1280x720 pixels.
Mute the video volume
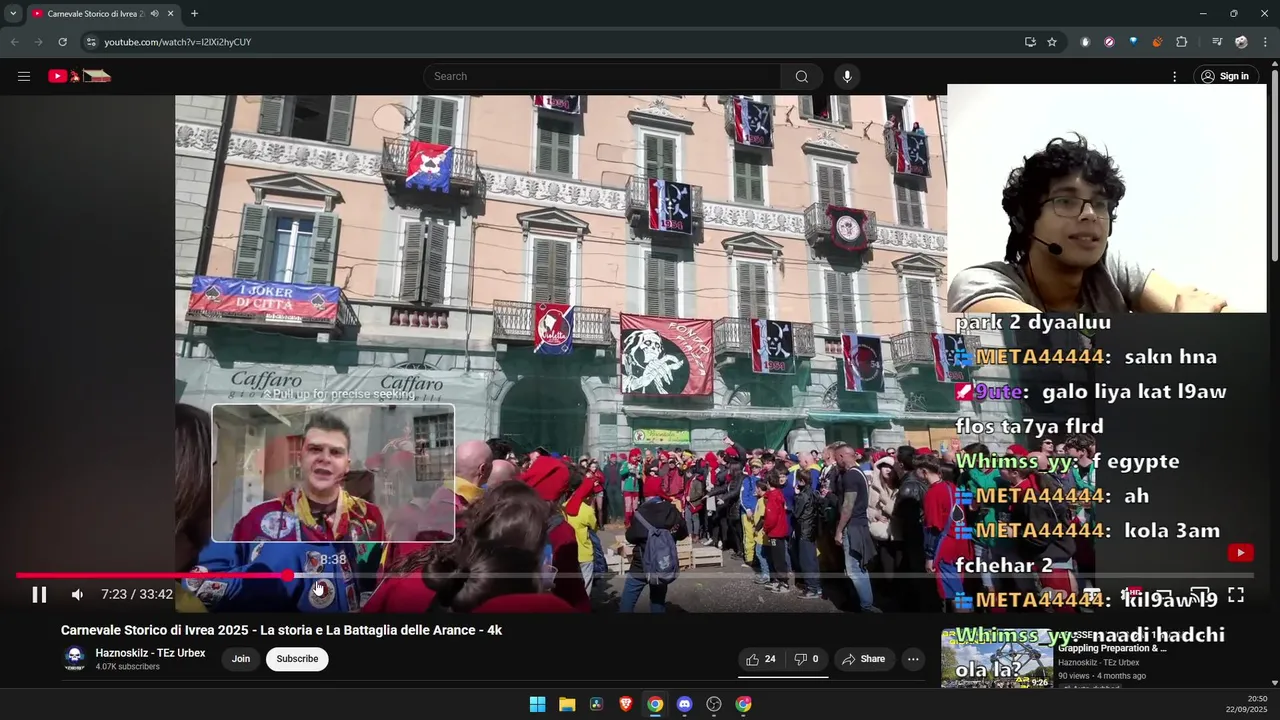point(77,595)
